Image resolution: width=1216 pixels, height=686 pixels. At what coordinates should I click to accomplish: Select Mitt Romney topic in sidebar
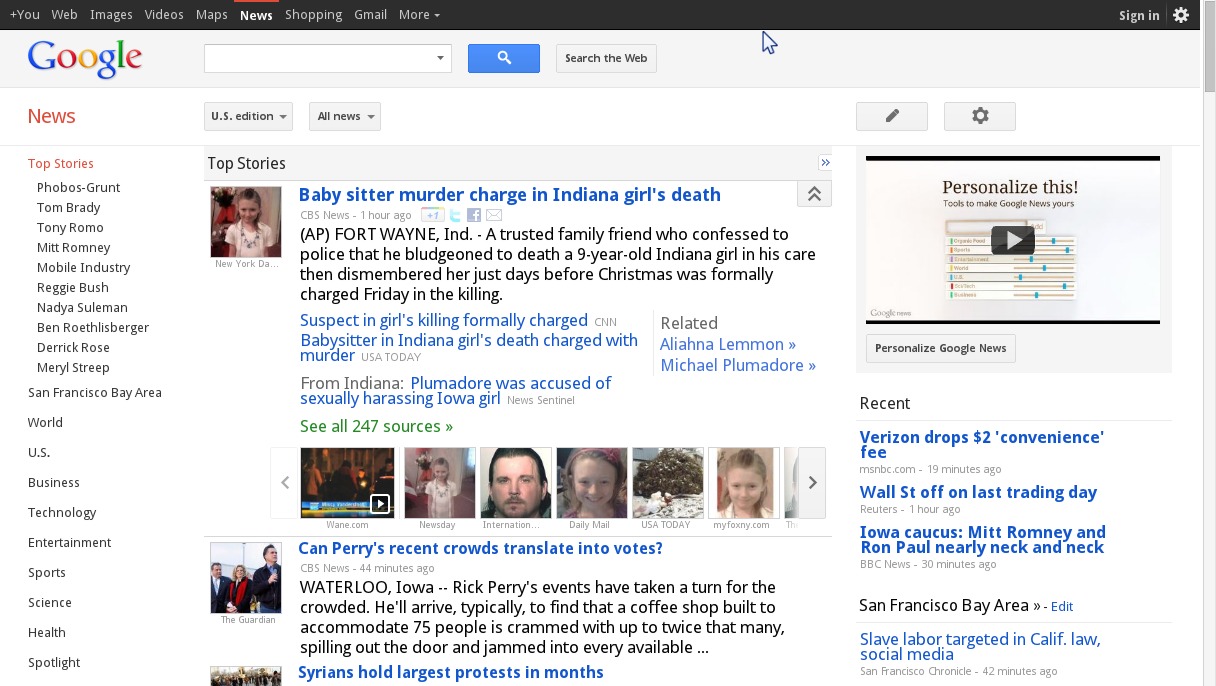click(74, 248)
